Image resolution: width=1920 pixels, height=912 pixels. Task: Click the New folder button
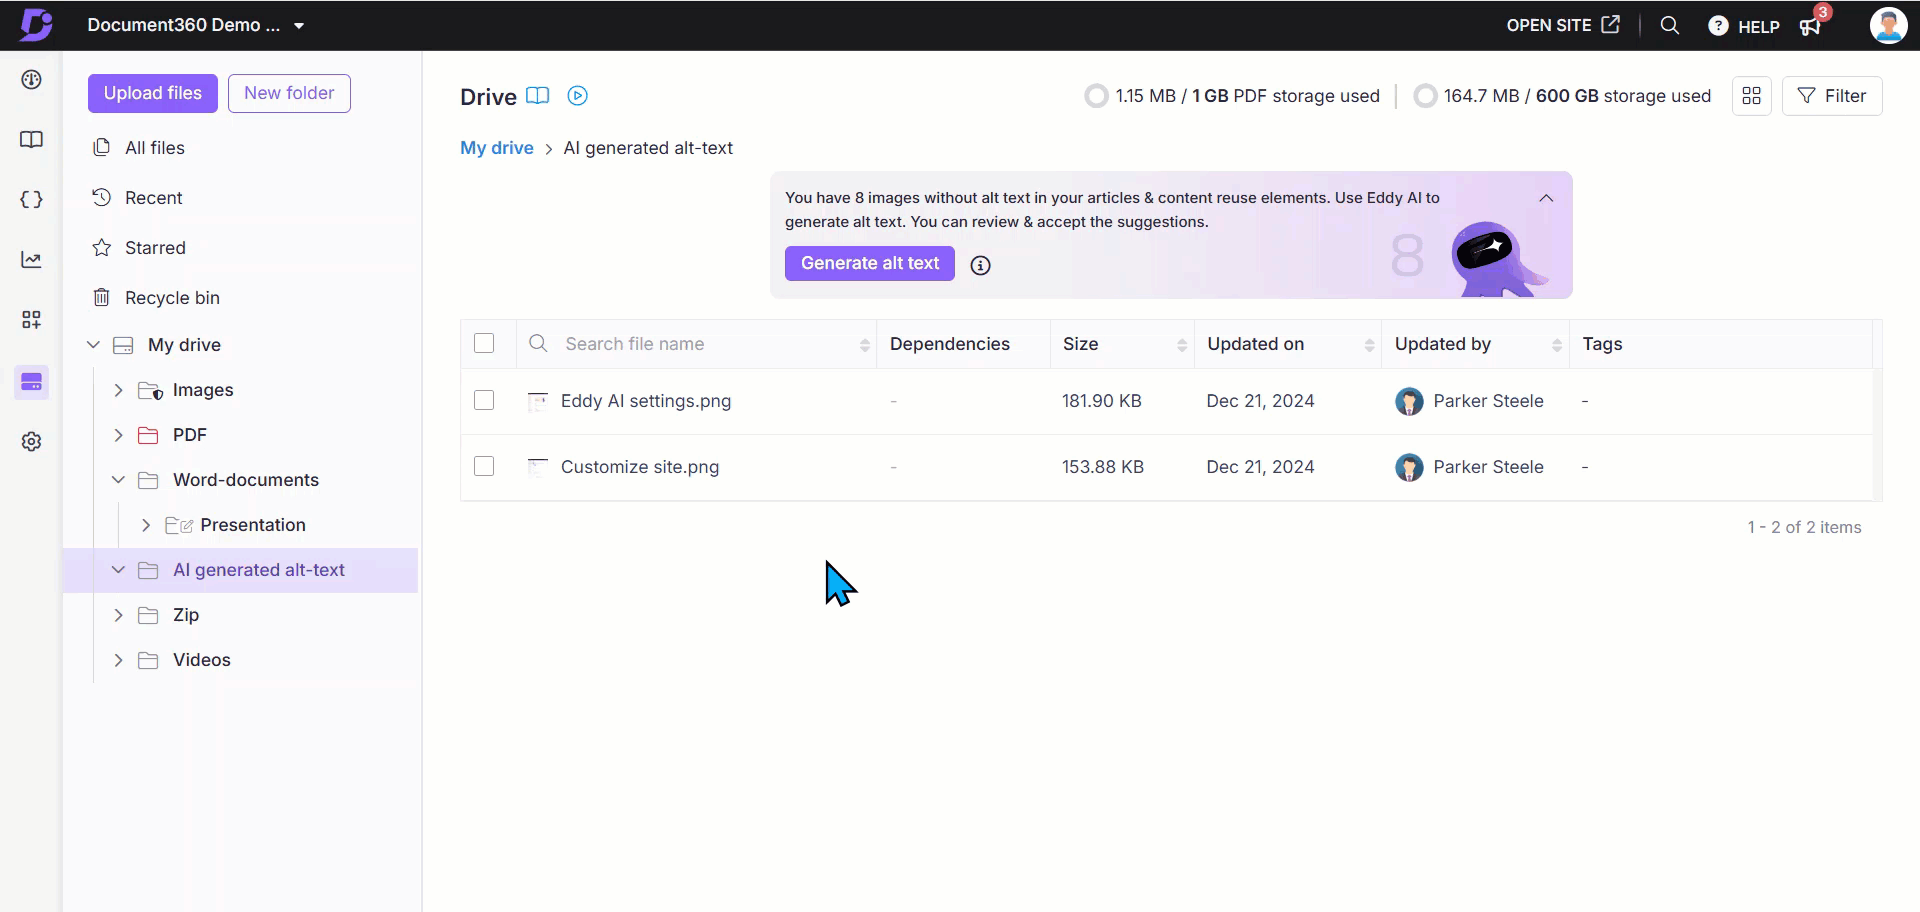[x=289, y=93]
